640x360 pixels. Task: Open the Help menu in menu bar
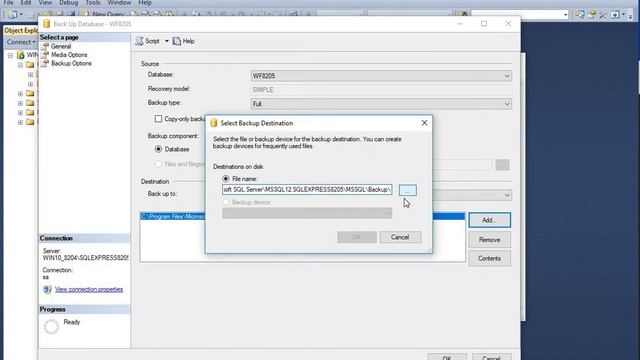click(145, 2)
